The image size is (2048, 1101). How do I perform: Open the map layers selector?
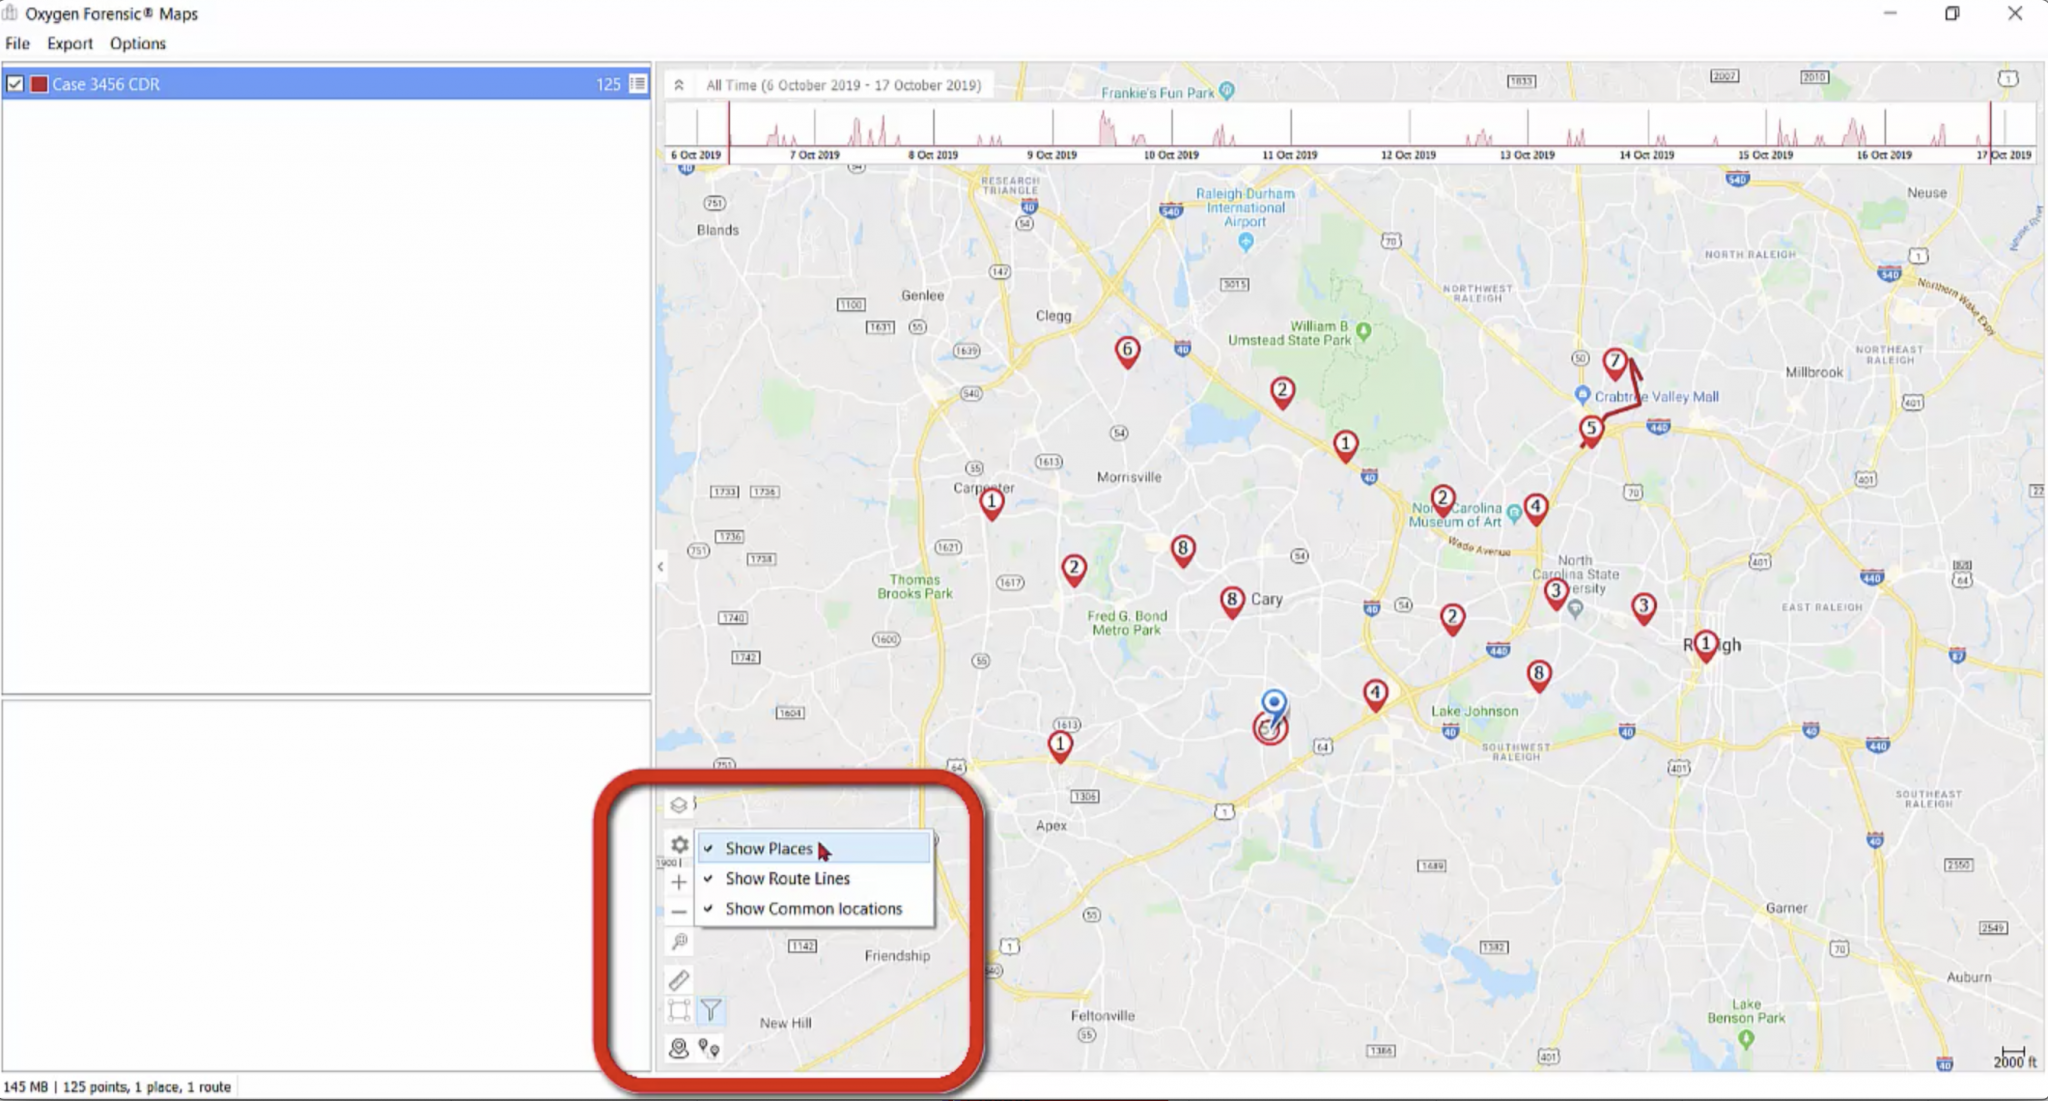point(678,805)
